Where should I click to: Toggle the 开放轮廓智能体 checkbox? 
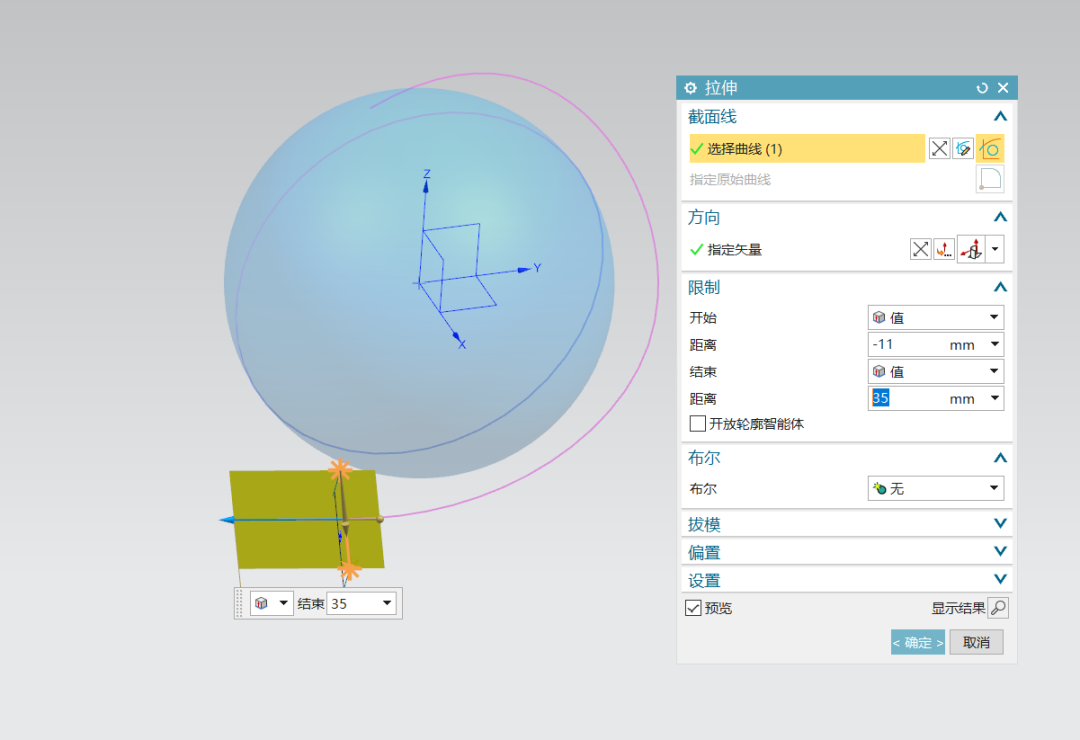pos(697,423)
